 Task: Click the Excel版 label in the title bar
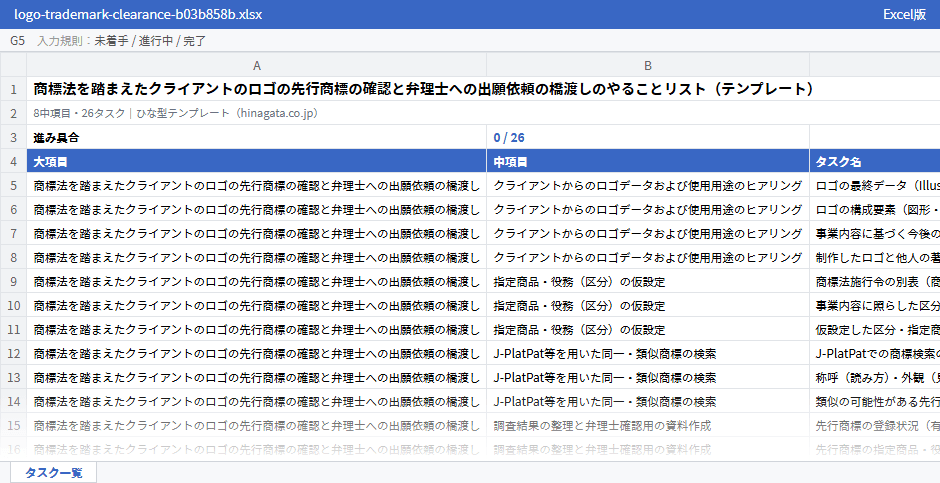pos(904,14)
